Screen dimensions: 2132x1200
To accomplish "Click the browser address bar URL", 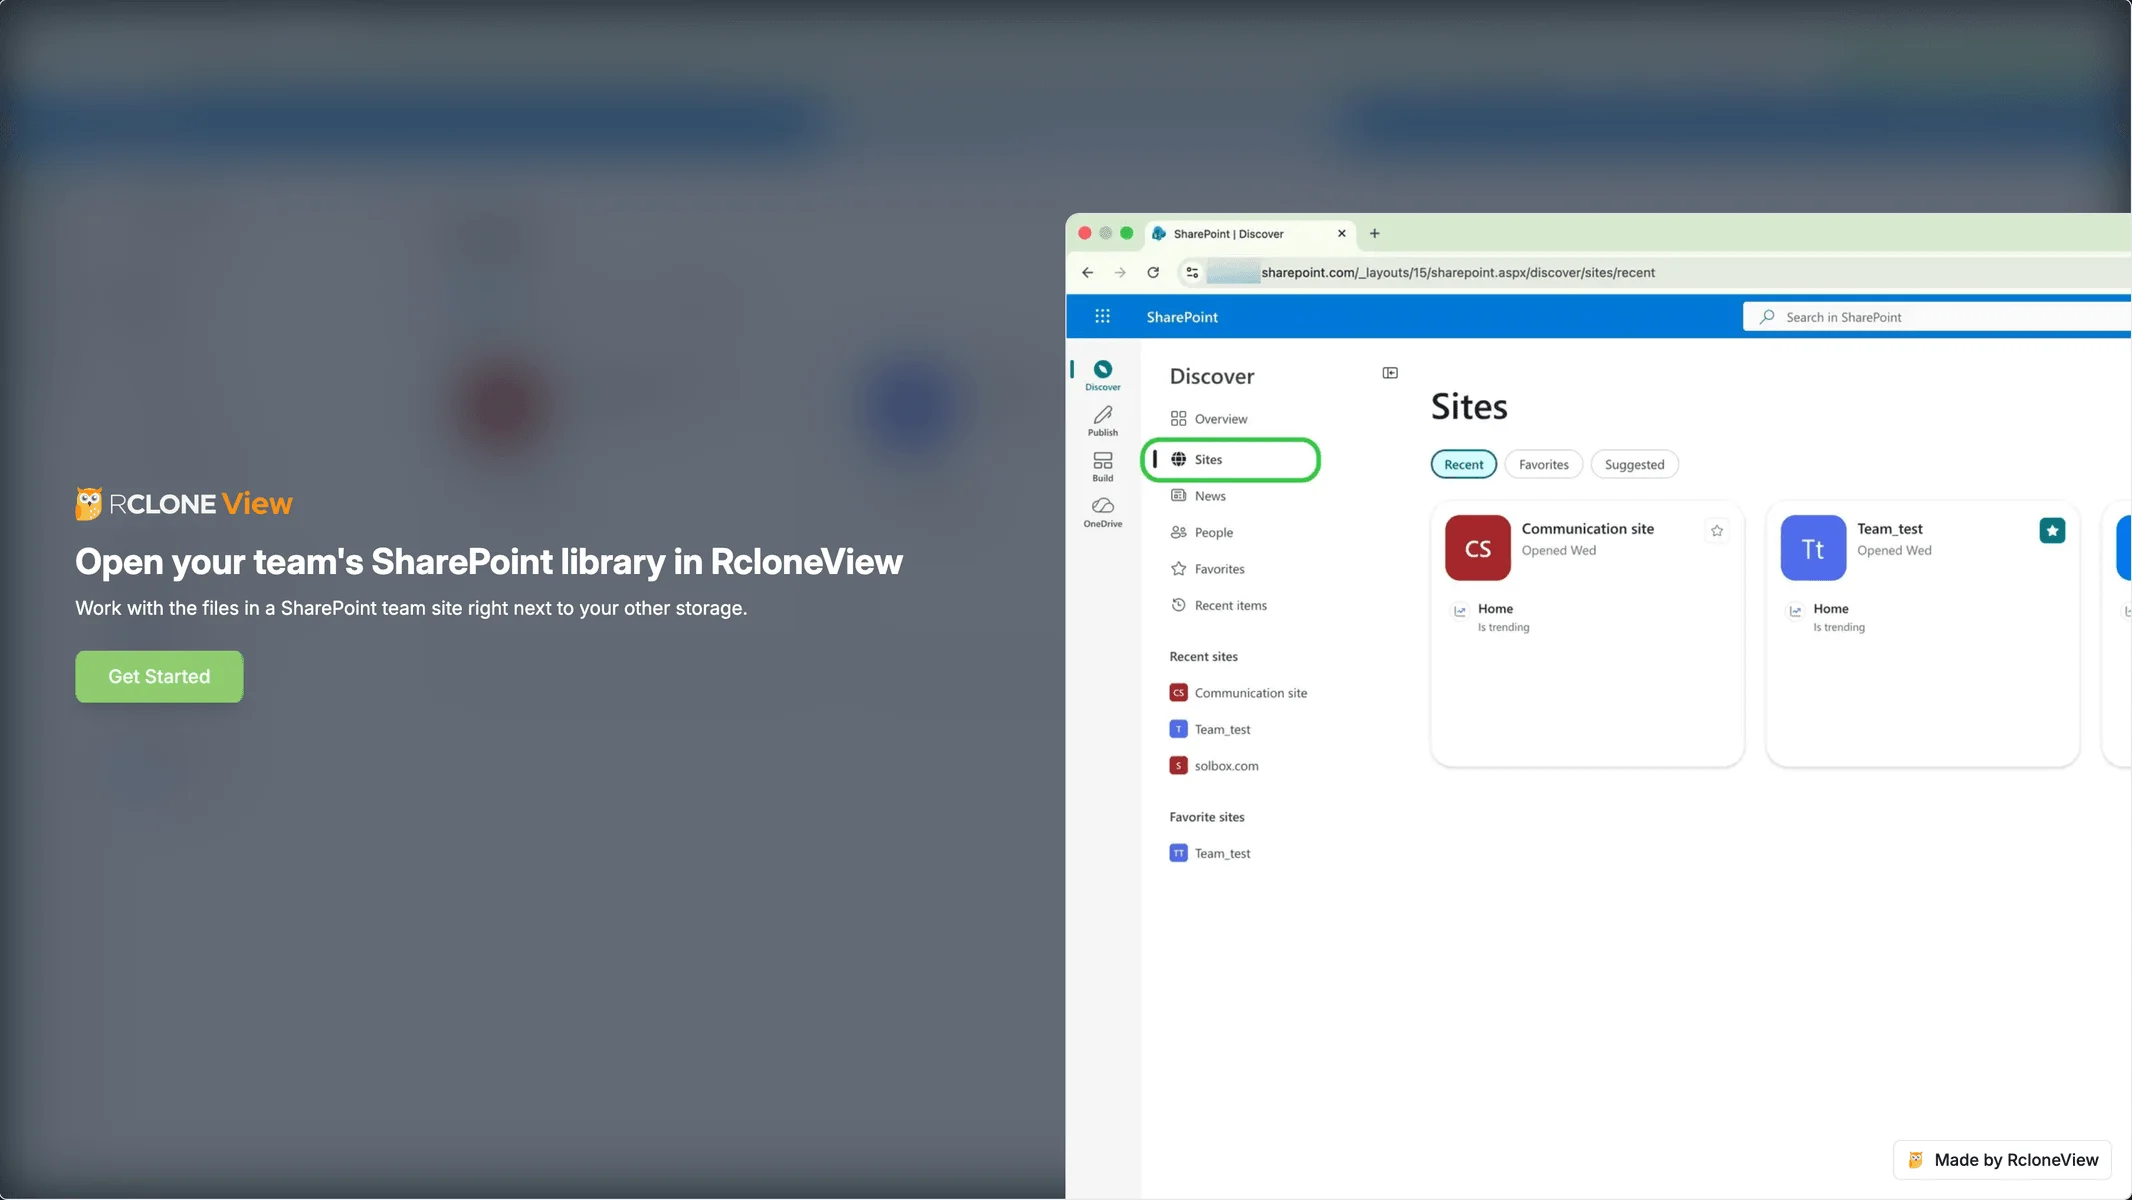I will [1458, 273].
